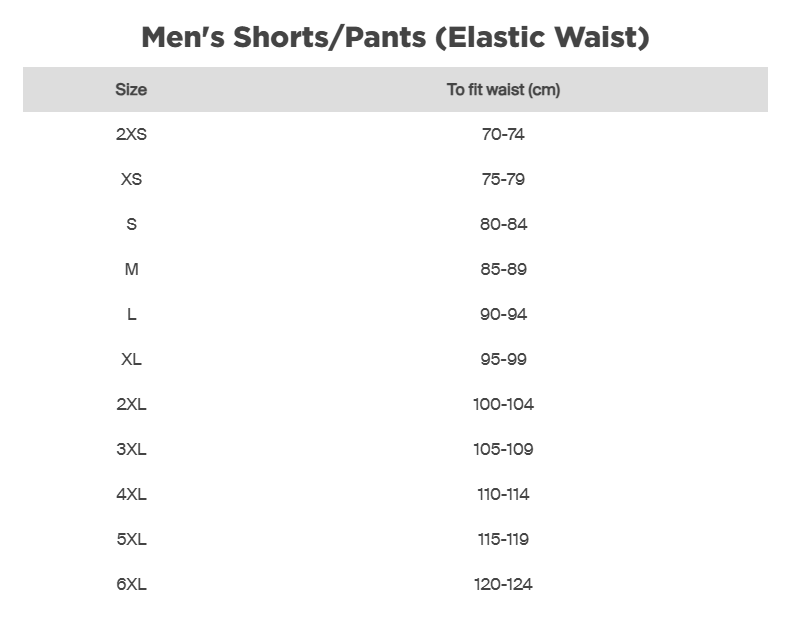Screen dimensions: 798x642
Task: Click the 3XL size label
Action: [131, 449]
